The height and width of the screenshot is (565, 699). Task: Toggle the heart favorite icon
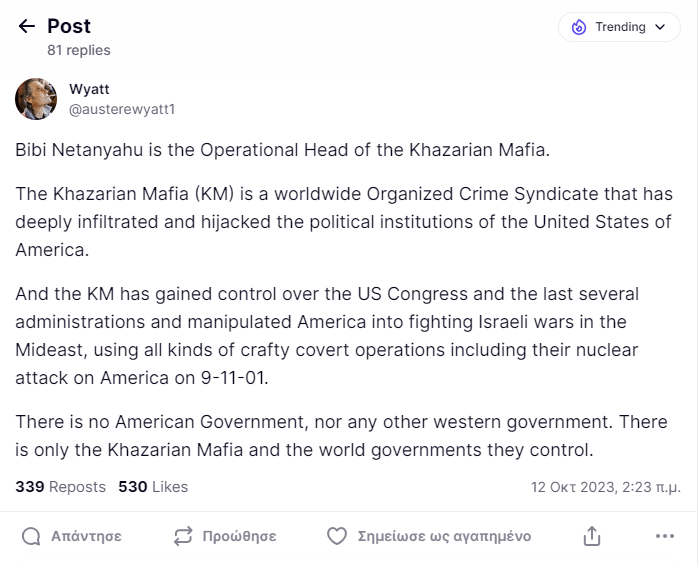[x=337, y=536]
